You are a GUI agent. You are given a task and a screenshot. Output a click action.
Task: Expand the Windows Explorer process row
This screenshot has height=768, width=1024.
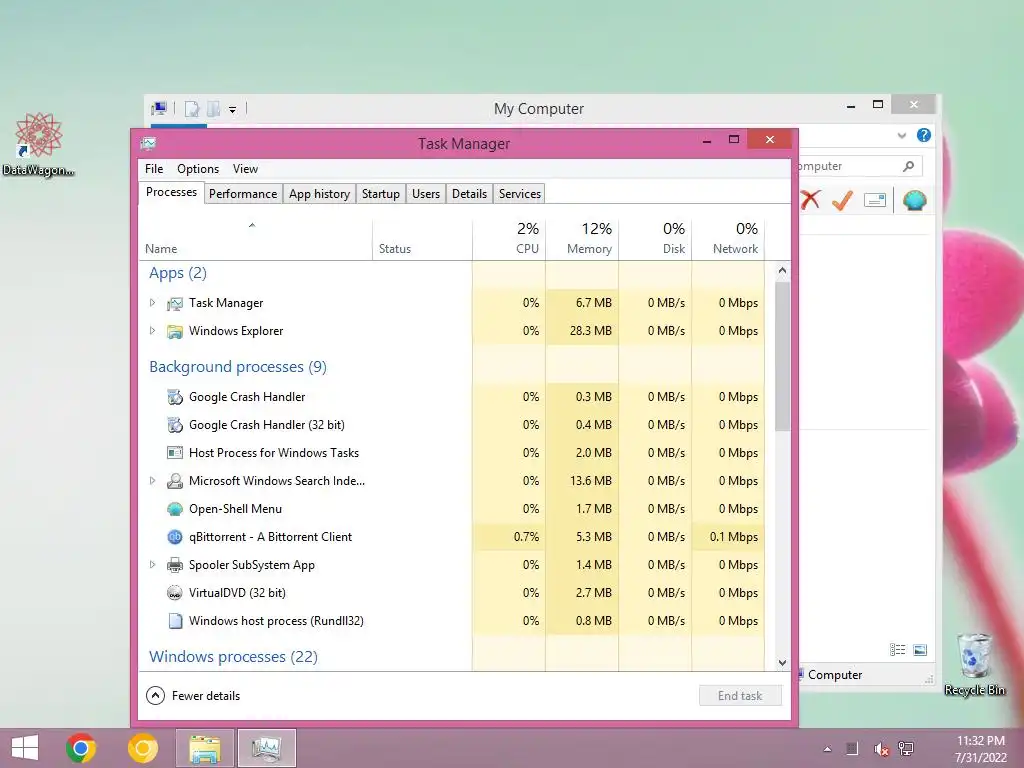(152, 330)
